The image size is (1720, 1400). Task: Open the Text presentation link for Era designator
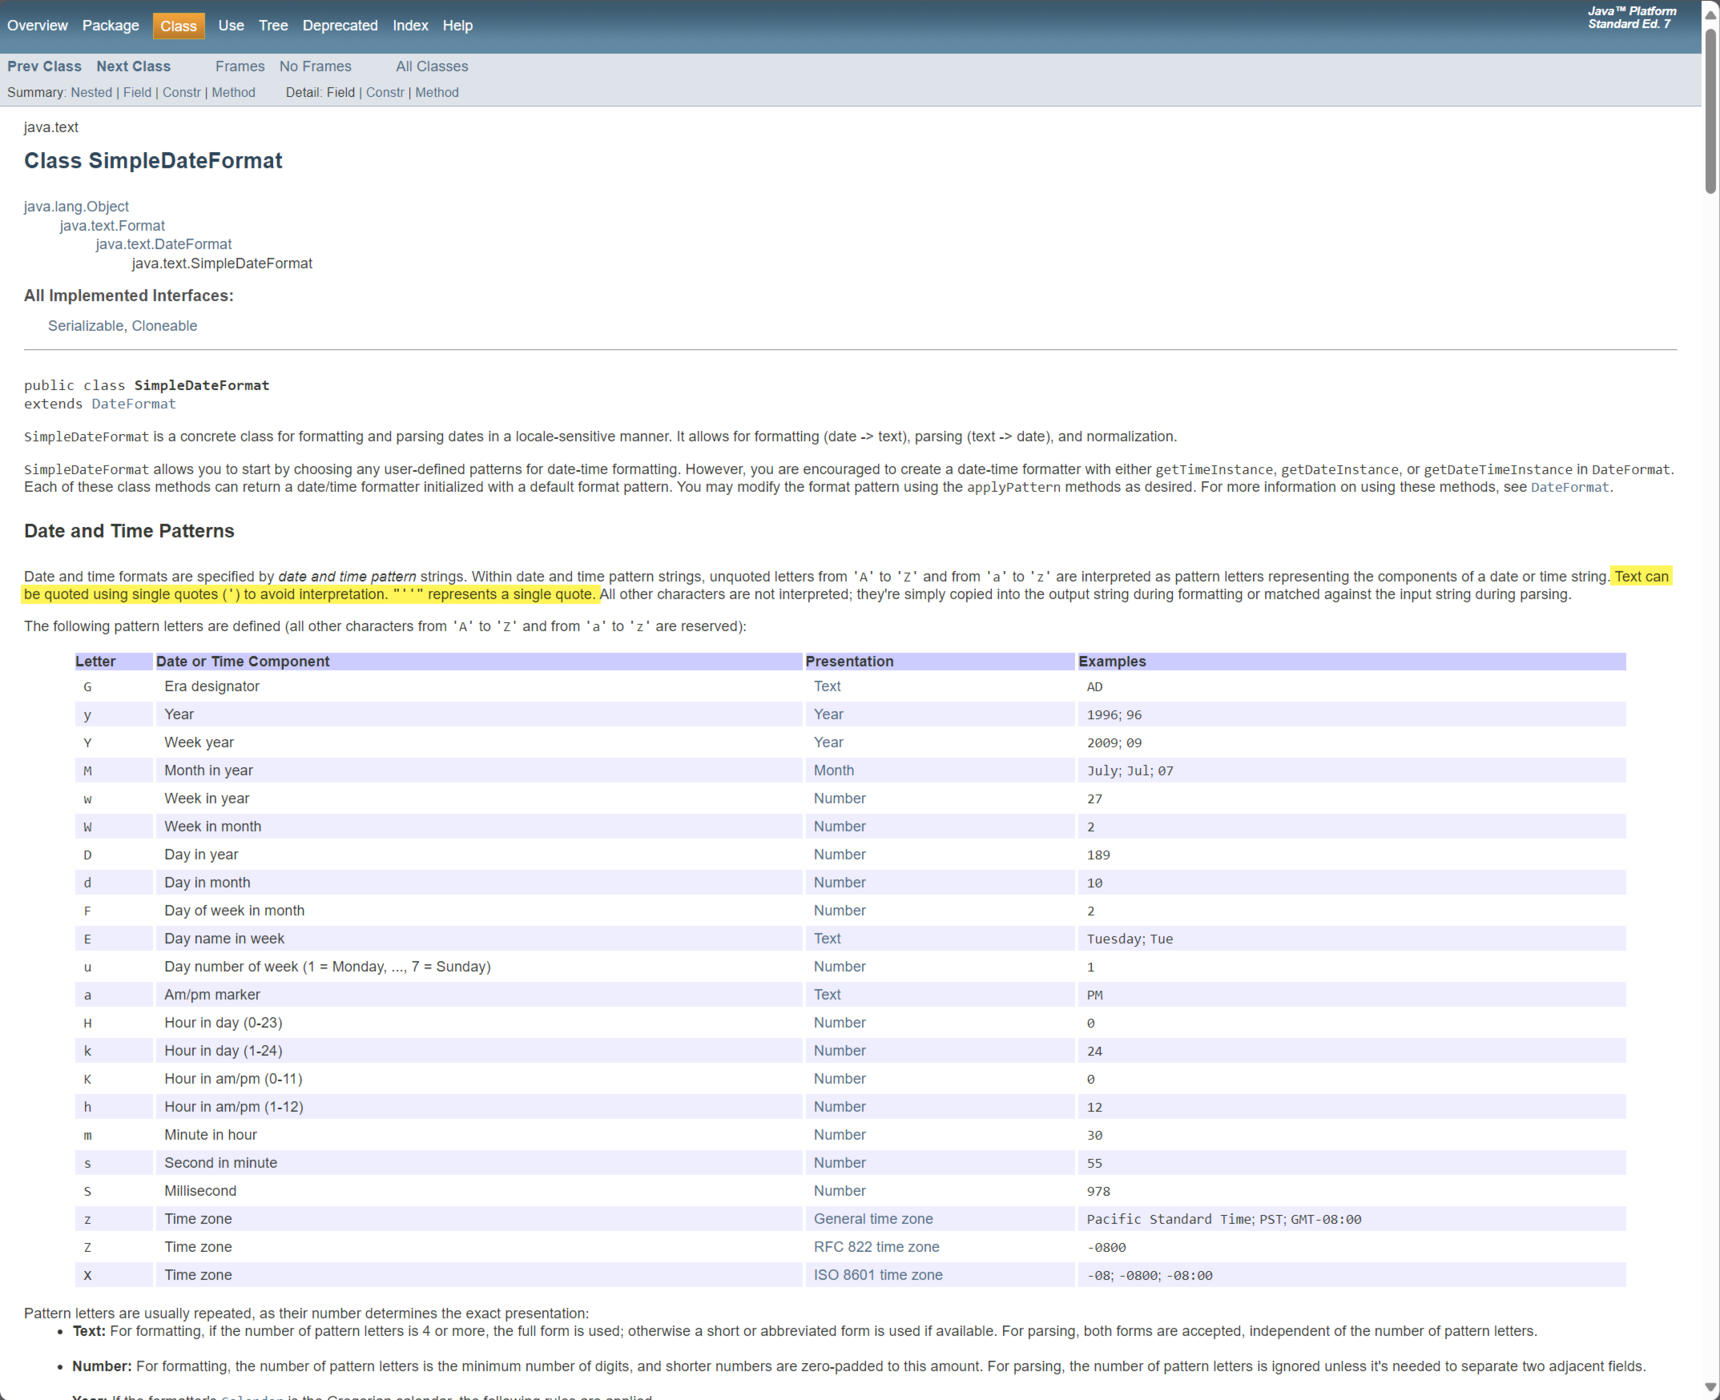[827, 687]
